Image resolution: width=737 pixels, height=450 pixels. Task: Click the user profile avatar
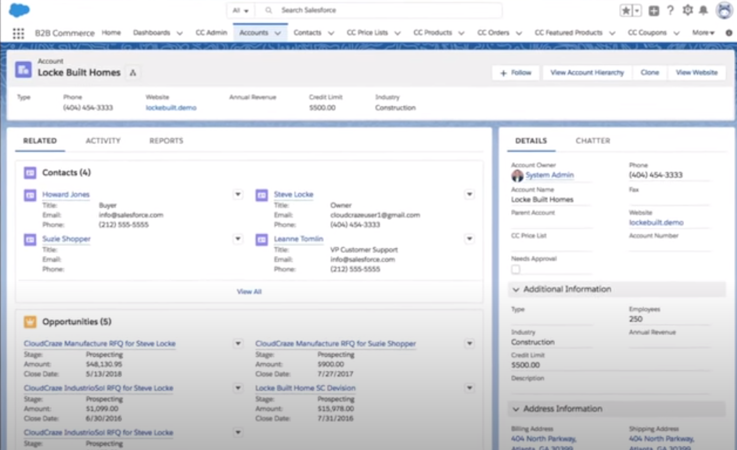coord(723,11)
